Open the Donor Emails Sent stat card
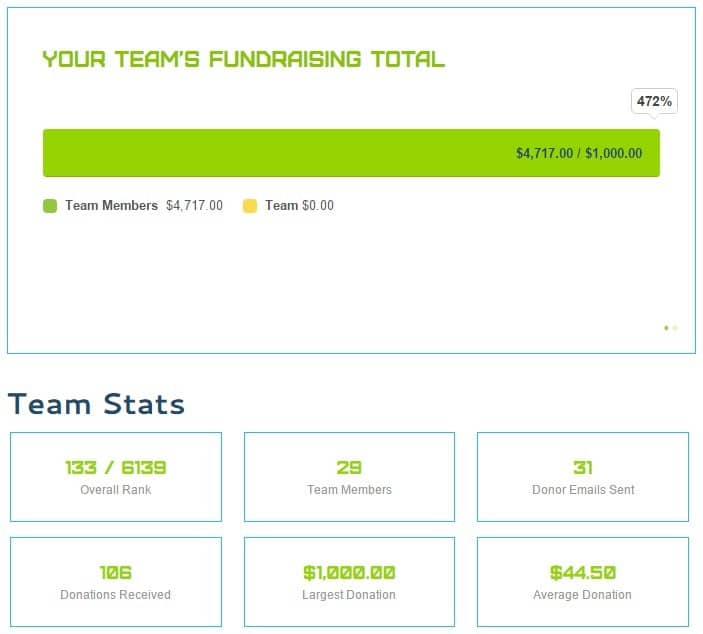703x634 pixels. pyautogui.click(x=583, y=477)
